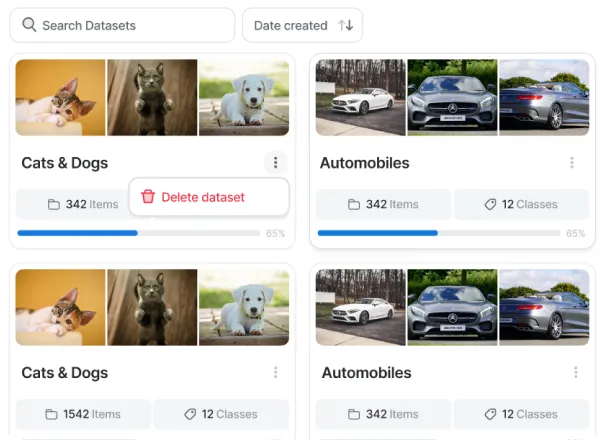Open options menu for bottom Cats & Dogs

pos(275,373)
